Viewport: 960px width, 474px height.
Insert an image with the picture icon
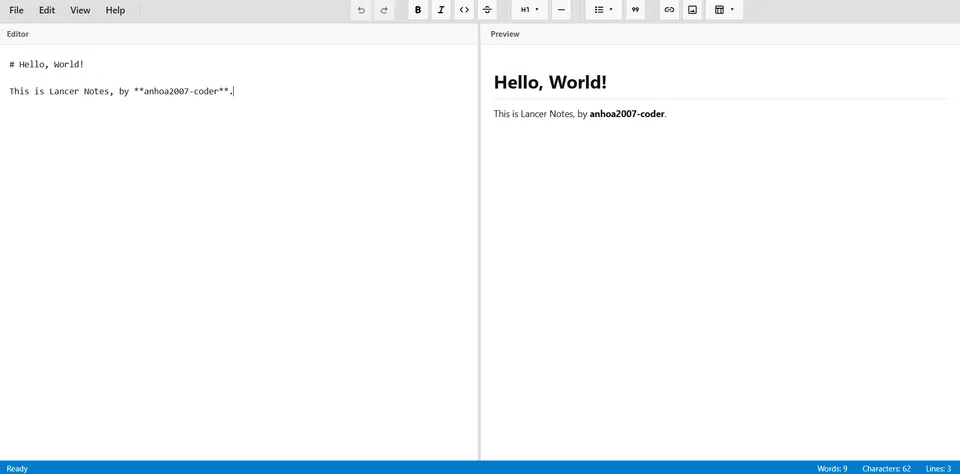pyautogui.click(x=692, y=10)
